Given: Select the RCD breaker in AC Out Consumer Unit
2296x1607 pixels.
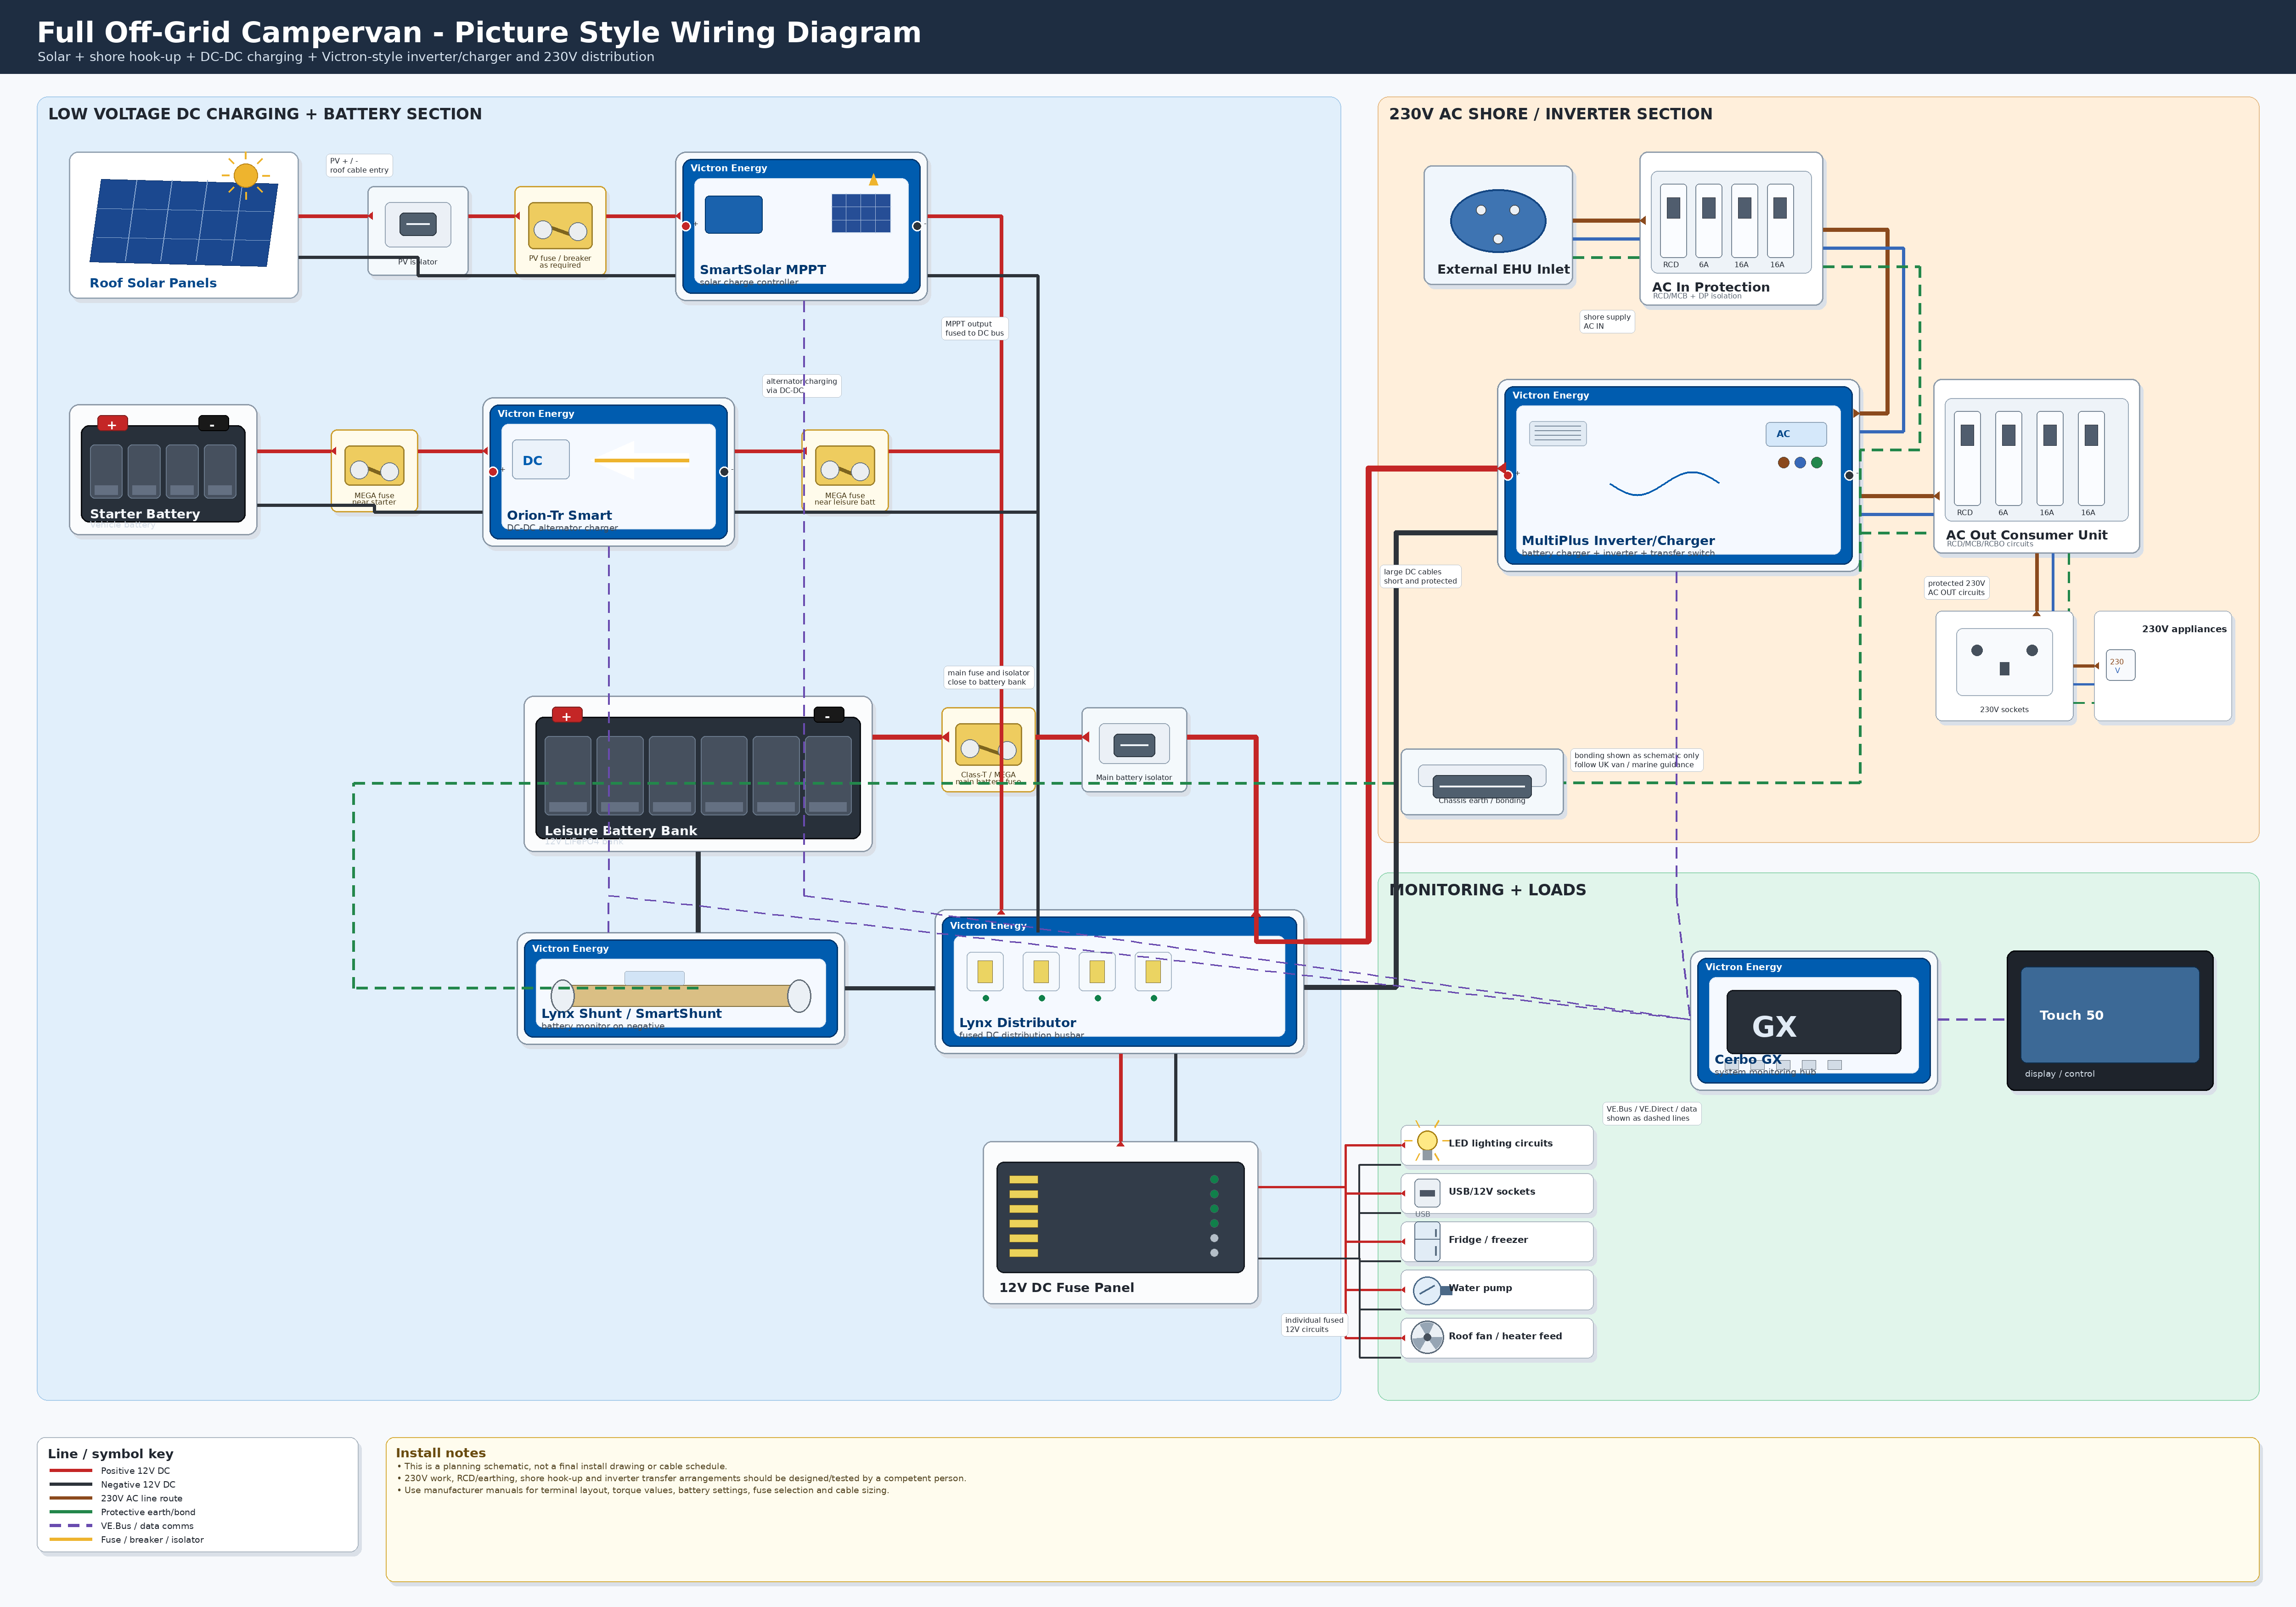Looking at the screenshot, I should point(1967,458).
